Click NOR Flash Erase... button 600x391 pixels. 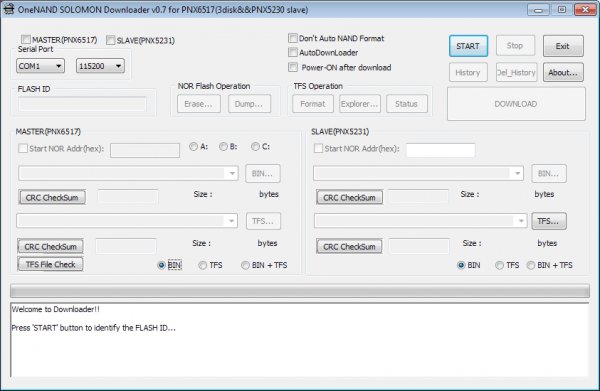(199, 104)
